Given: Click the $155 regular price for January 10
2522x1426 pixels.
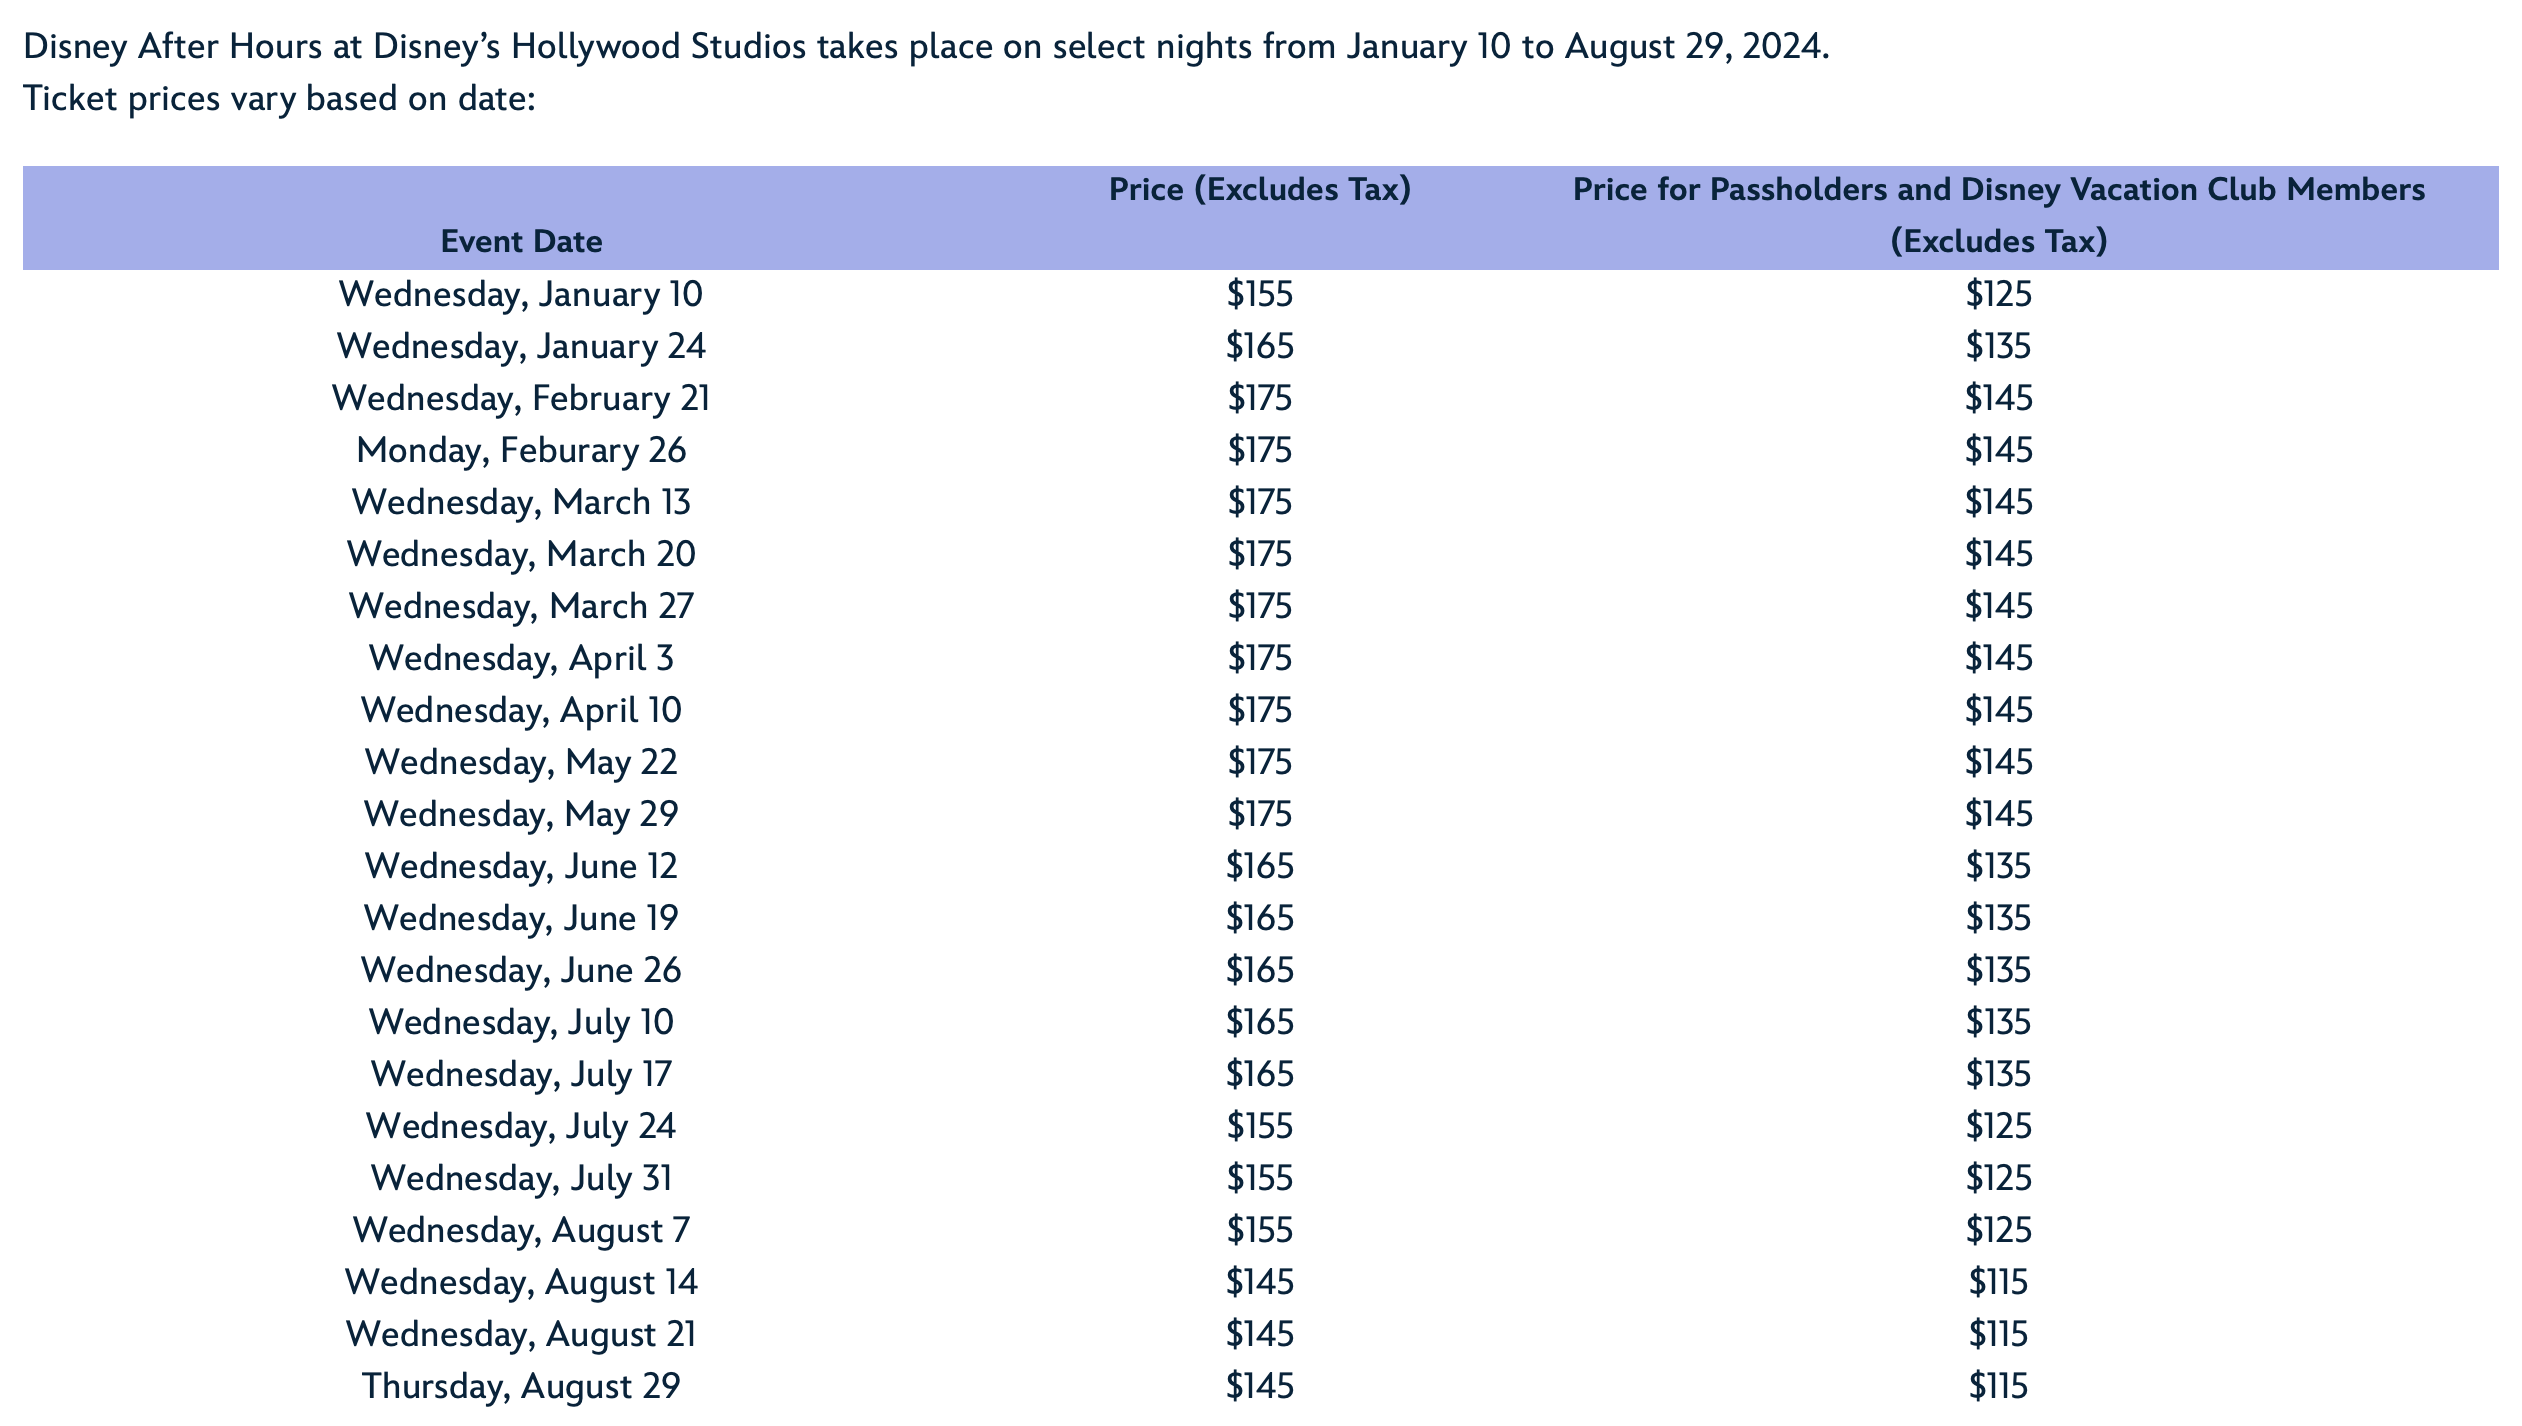Looking at the screenshot, I should (x=1259, y=294).
